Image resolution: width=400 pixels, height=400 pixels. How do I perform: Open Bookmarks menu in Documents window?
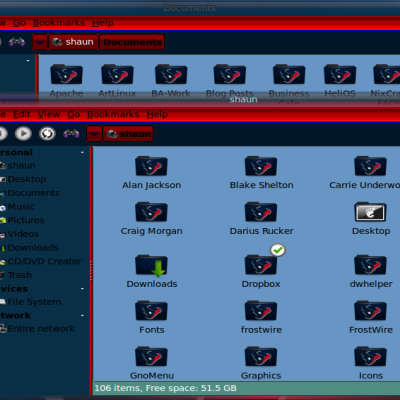59,23
